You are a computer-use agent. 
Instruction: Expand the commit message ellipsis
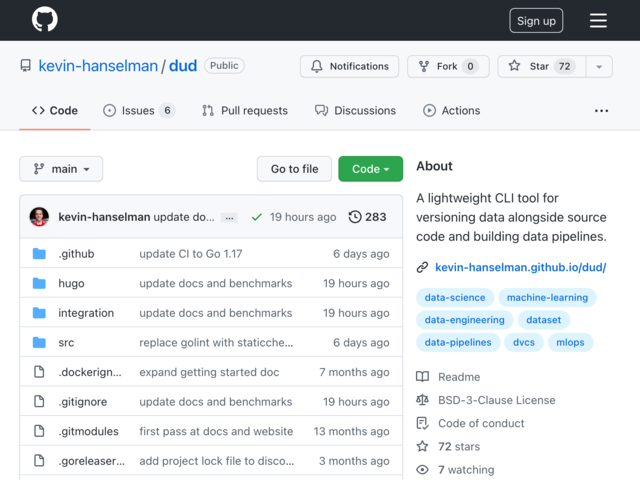coord(229,218)
